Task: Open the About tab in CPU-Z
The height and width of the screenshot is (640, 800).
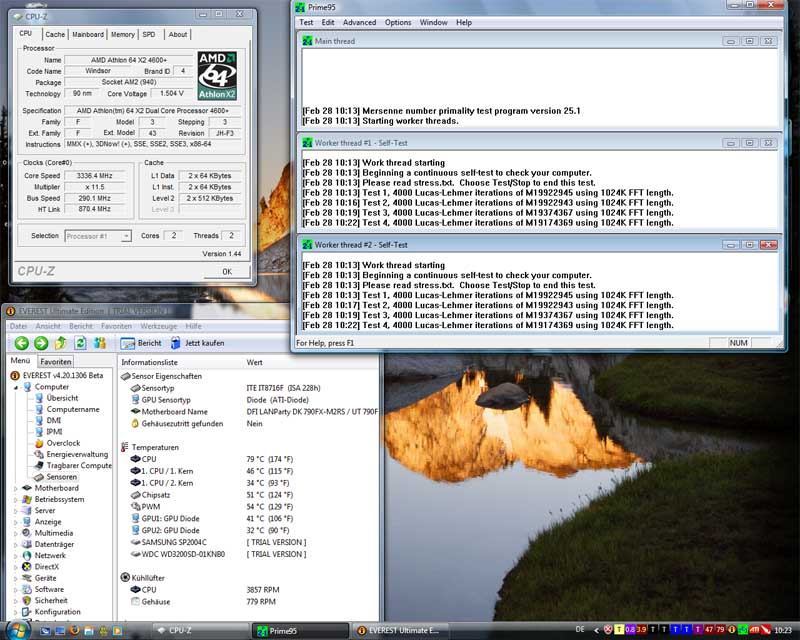Action: (x=178, y=34)
